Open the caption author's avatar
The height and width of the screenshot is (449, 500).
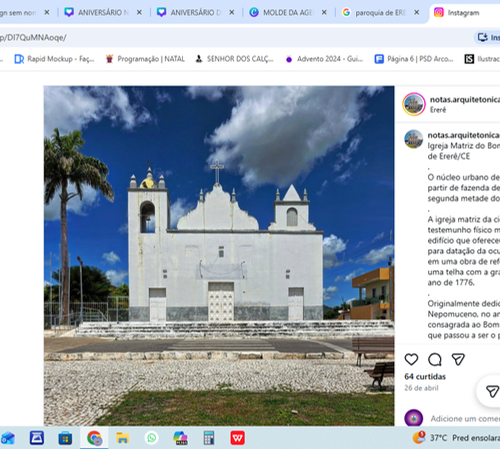coord(413,139)
